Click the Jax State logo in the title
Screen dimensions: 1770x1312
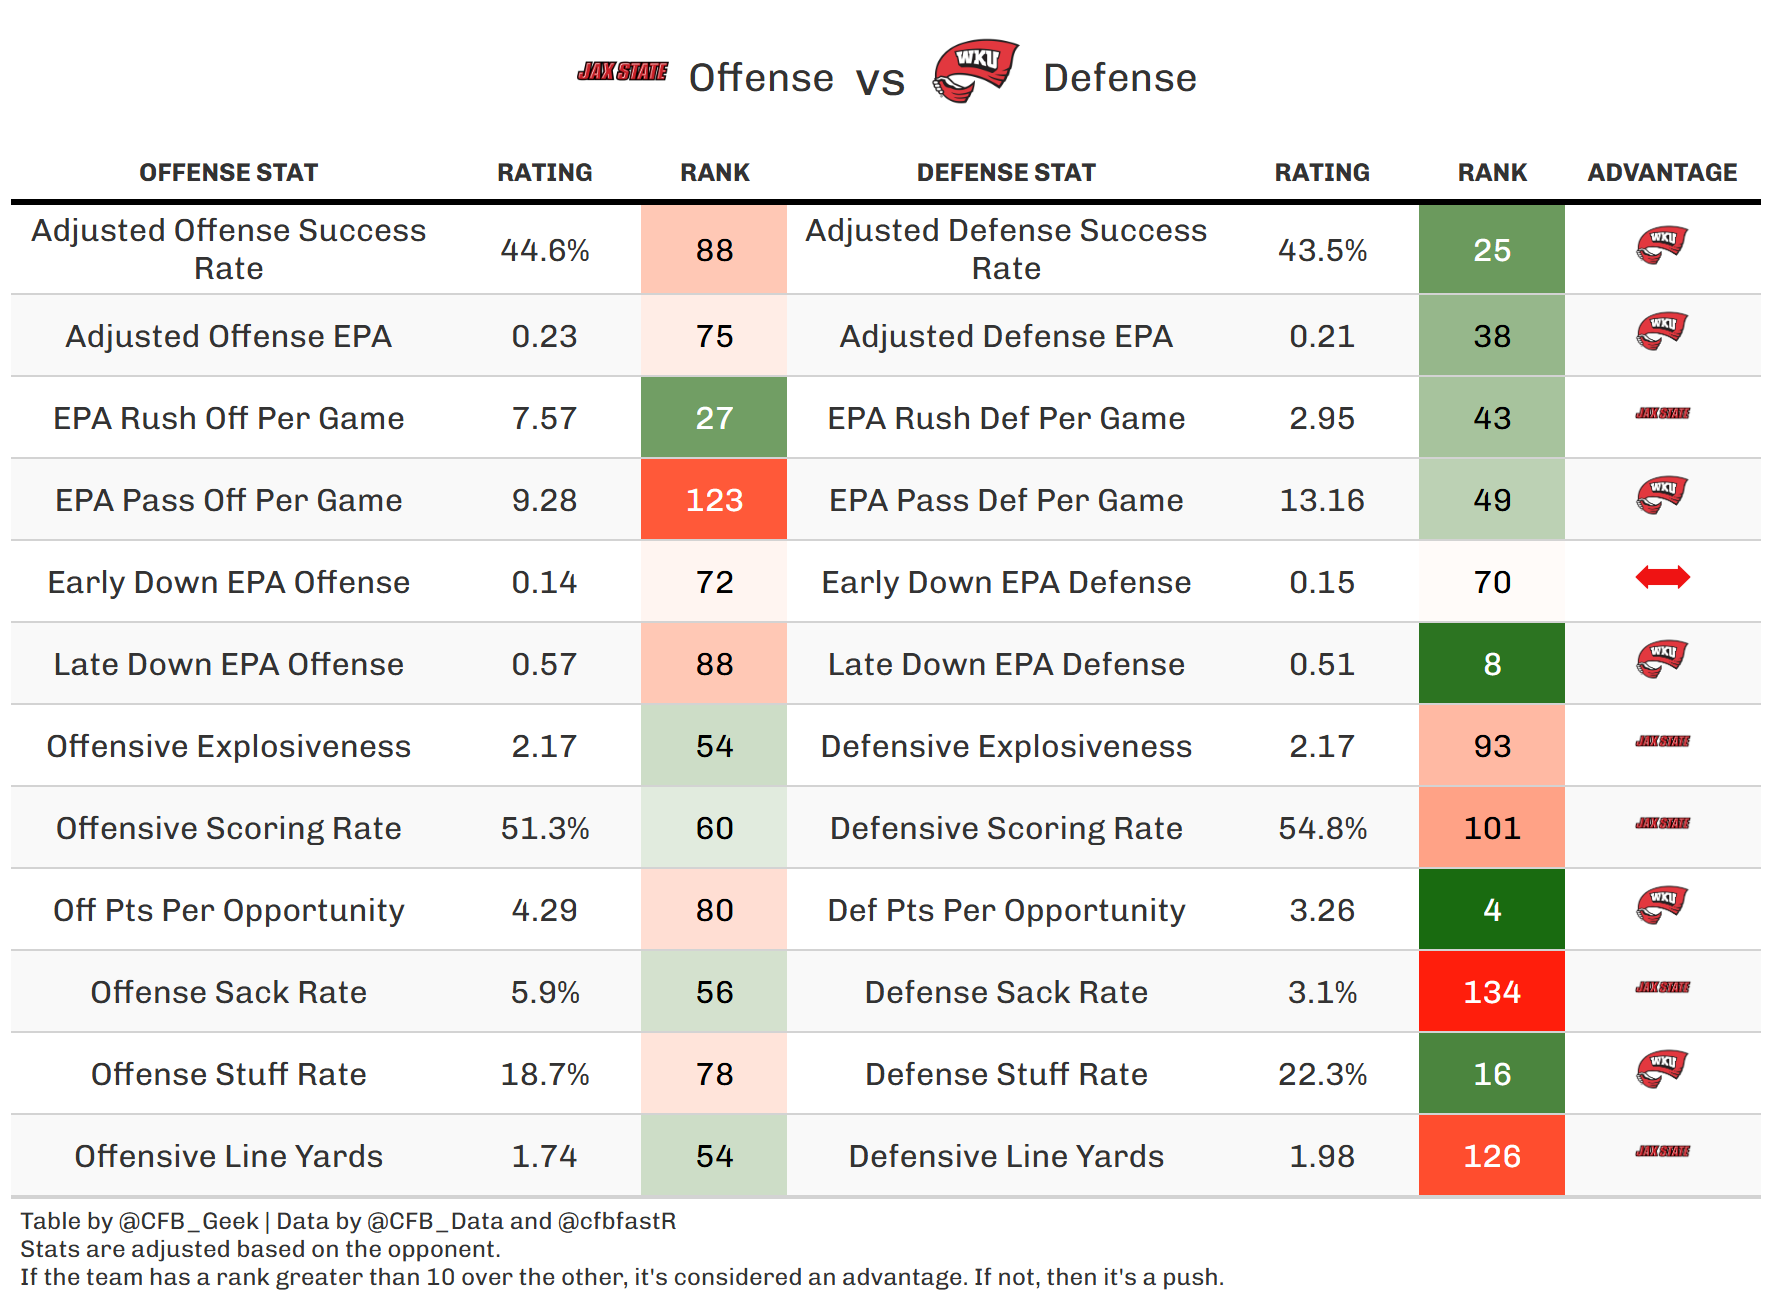tap(622, 72)
